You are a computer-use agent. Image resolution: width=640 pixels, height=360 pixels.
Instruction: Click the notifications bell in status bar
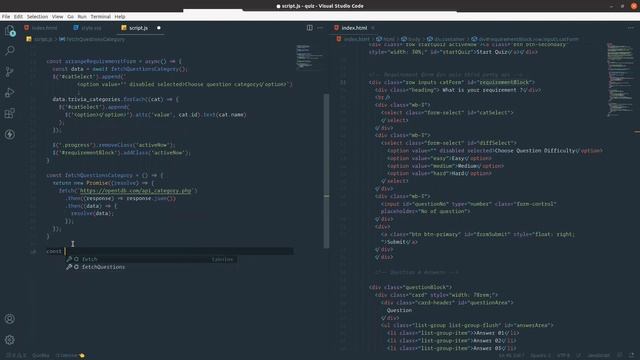pos(632,356)
